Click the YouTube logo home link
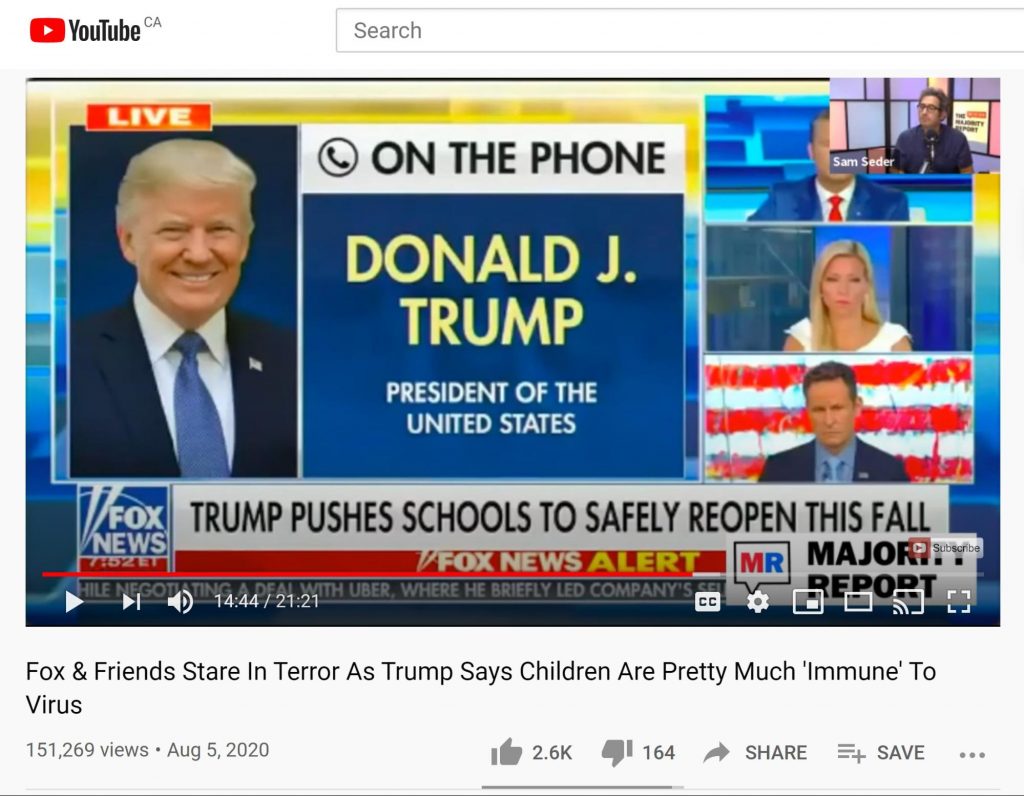Screen dimensions: 1024x796 [x=86, y=30]
